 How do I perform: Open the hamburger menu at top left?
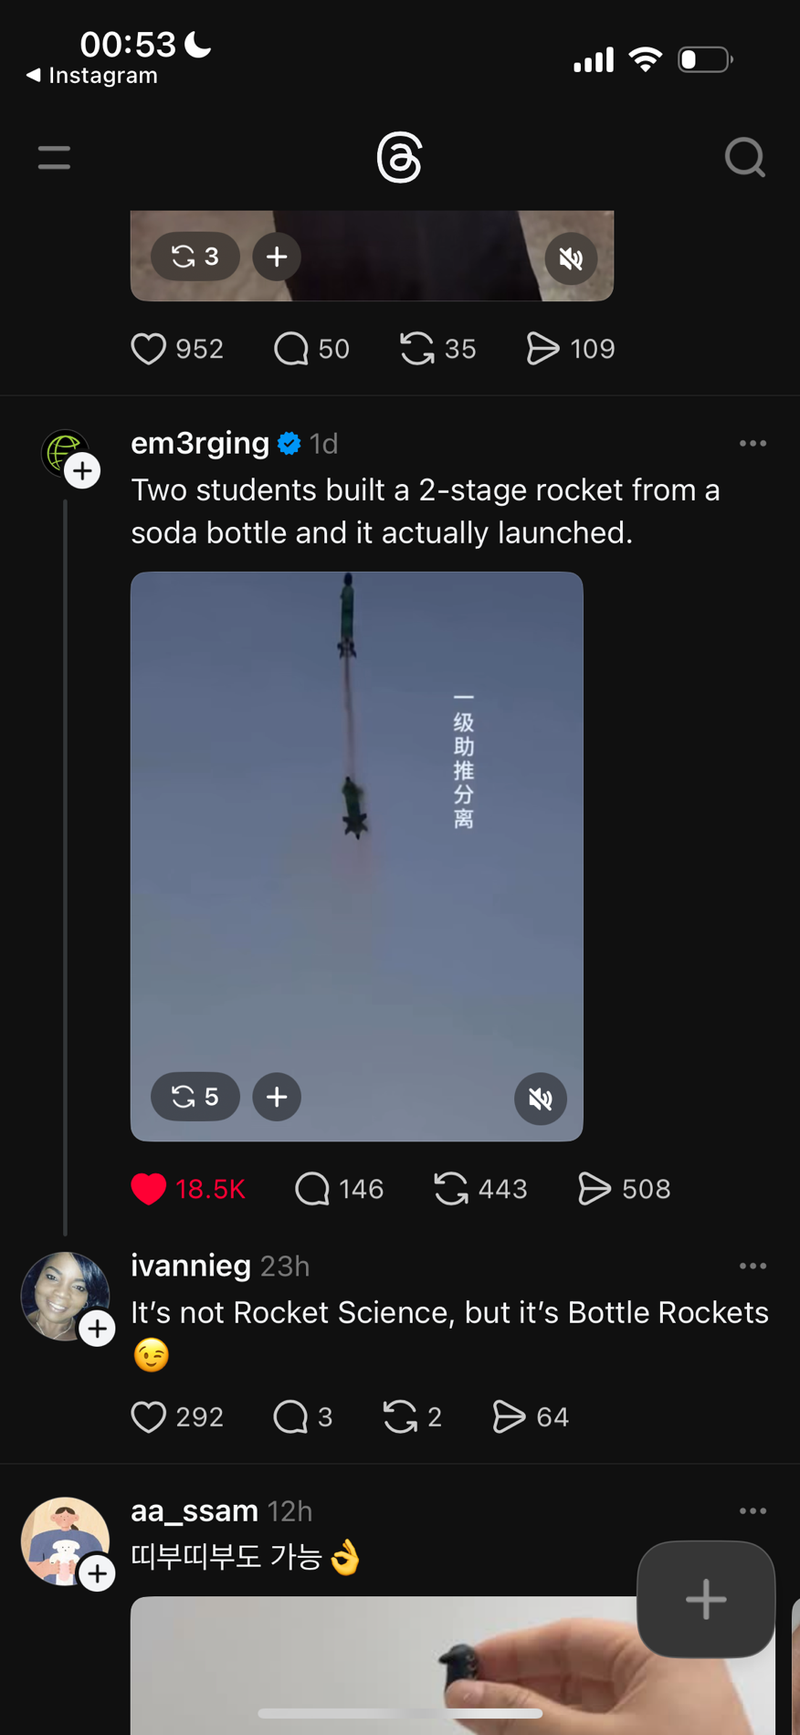pos(54,157)
